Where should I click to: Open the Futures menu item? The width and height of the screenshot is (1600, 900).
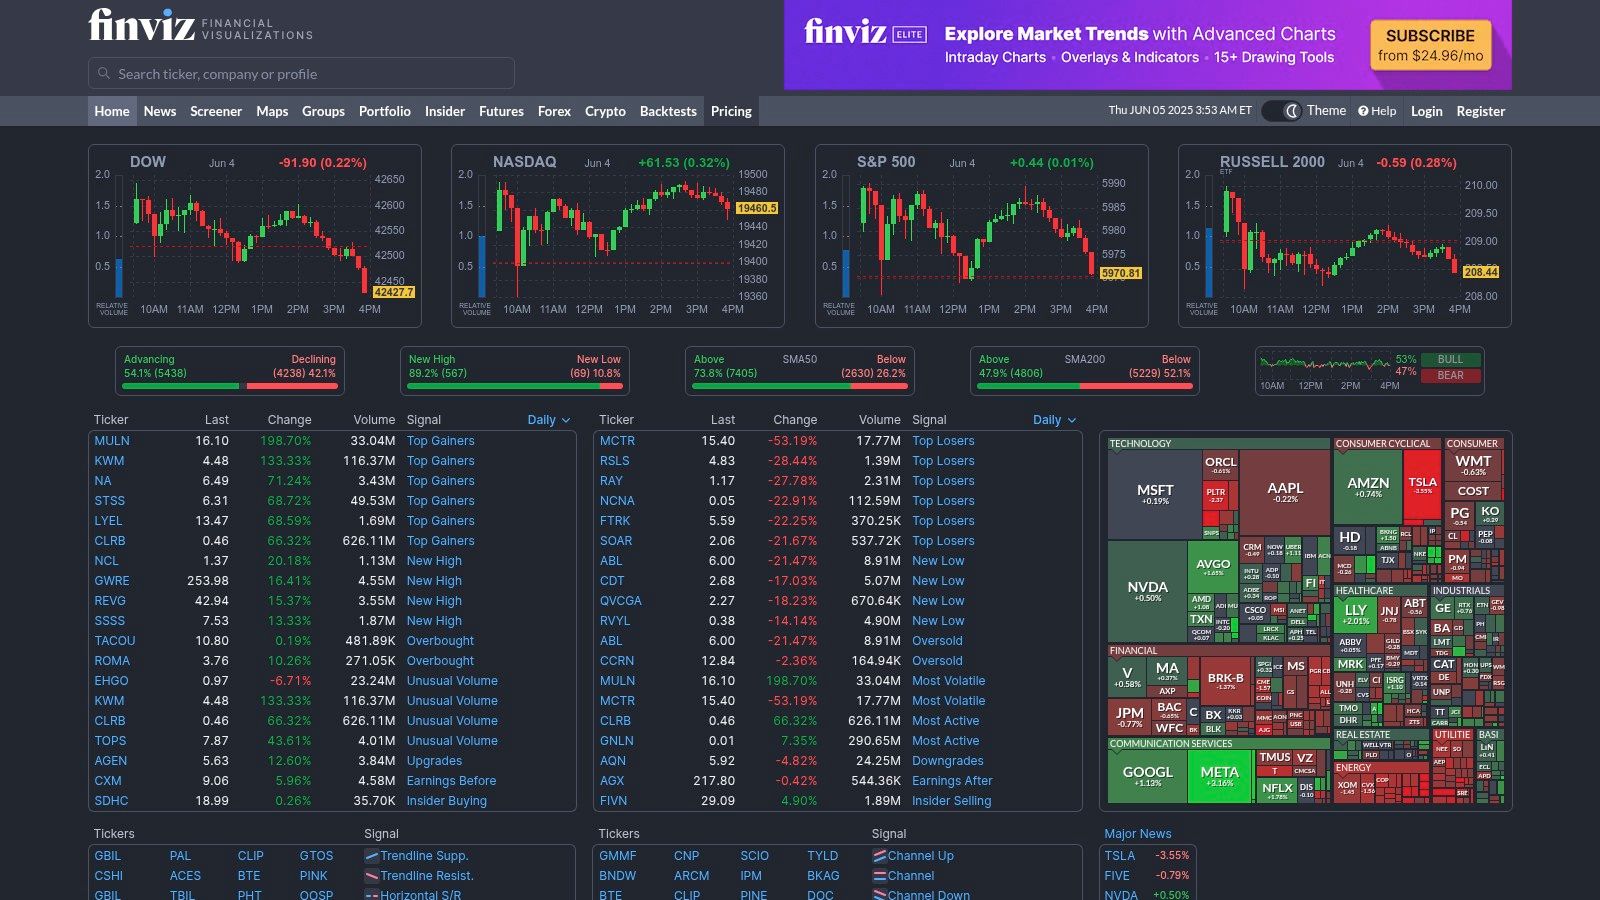(x=501, y=111)
